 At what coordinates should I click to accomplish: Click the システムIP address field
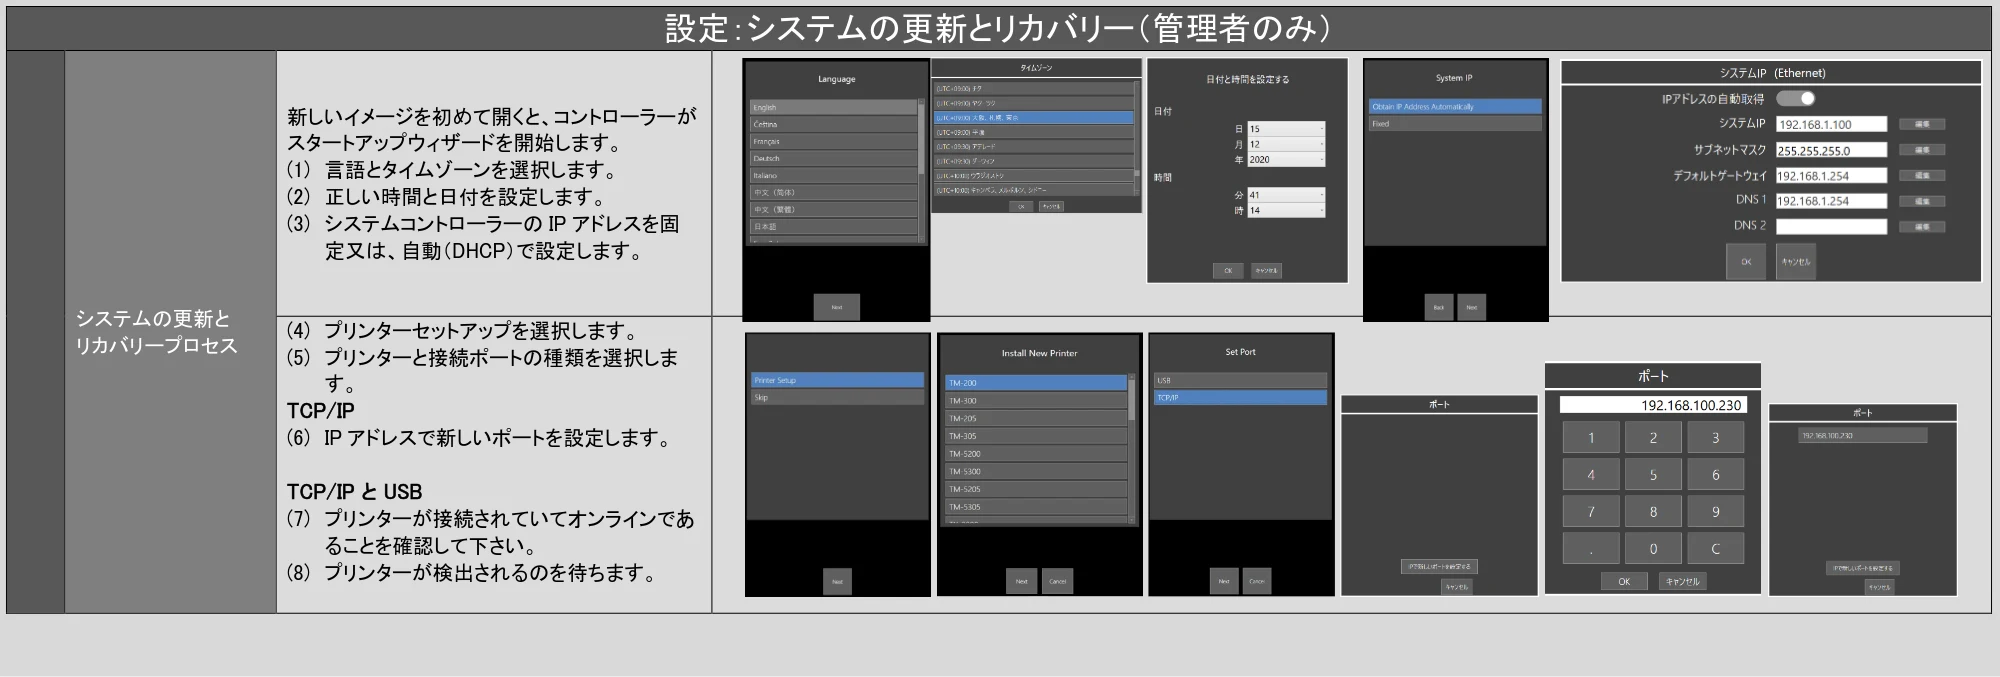click(1831, 124)
